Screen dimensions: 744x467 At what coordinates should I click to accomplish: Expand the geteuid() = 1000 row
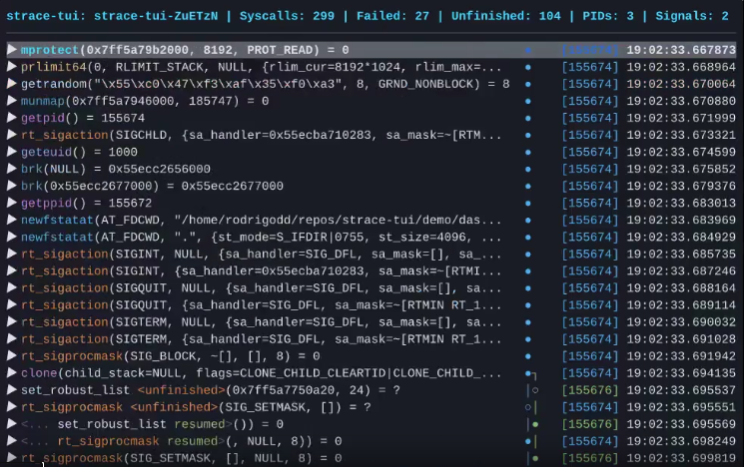point(12,152)
